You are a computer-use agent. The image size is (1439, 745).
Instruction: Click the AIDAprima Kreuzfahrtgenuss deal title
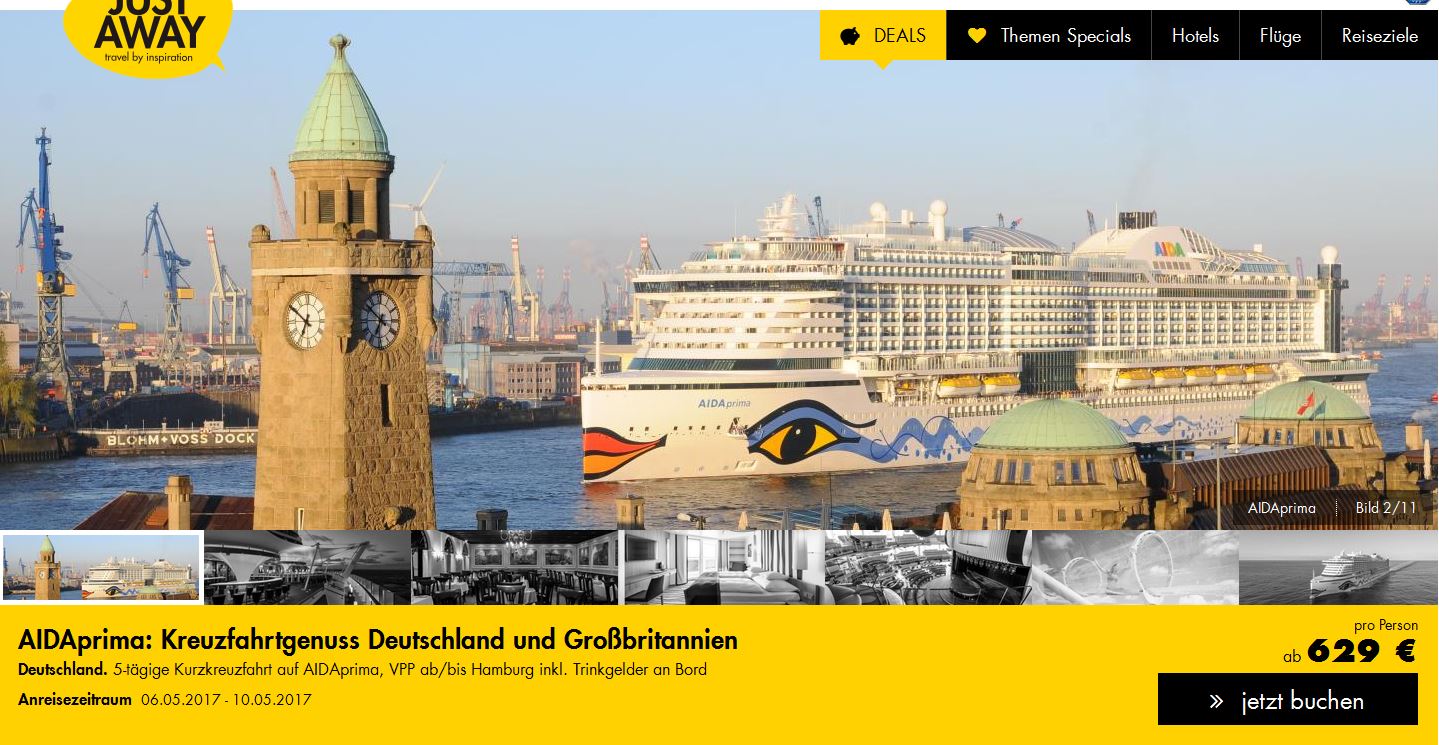pyautogui.click(x=378, y=640)
